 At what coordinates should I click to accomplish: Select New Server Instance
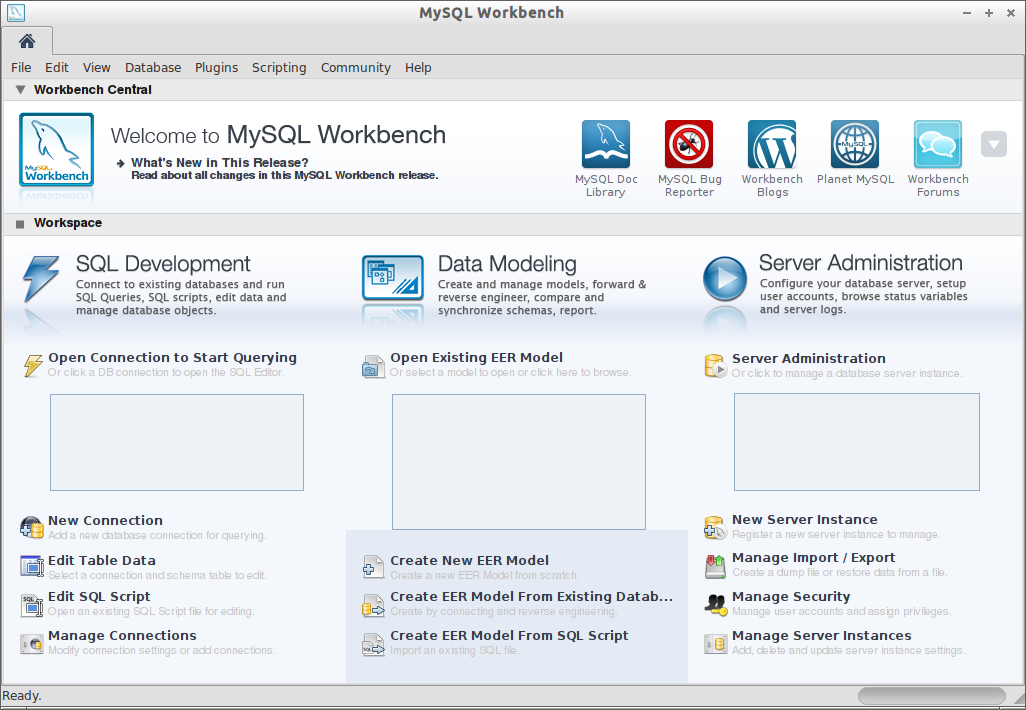[805, 520]
